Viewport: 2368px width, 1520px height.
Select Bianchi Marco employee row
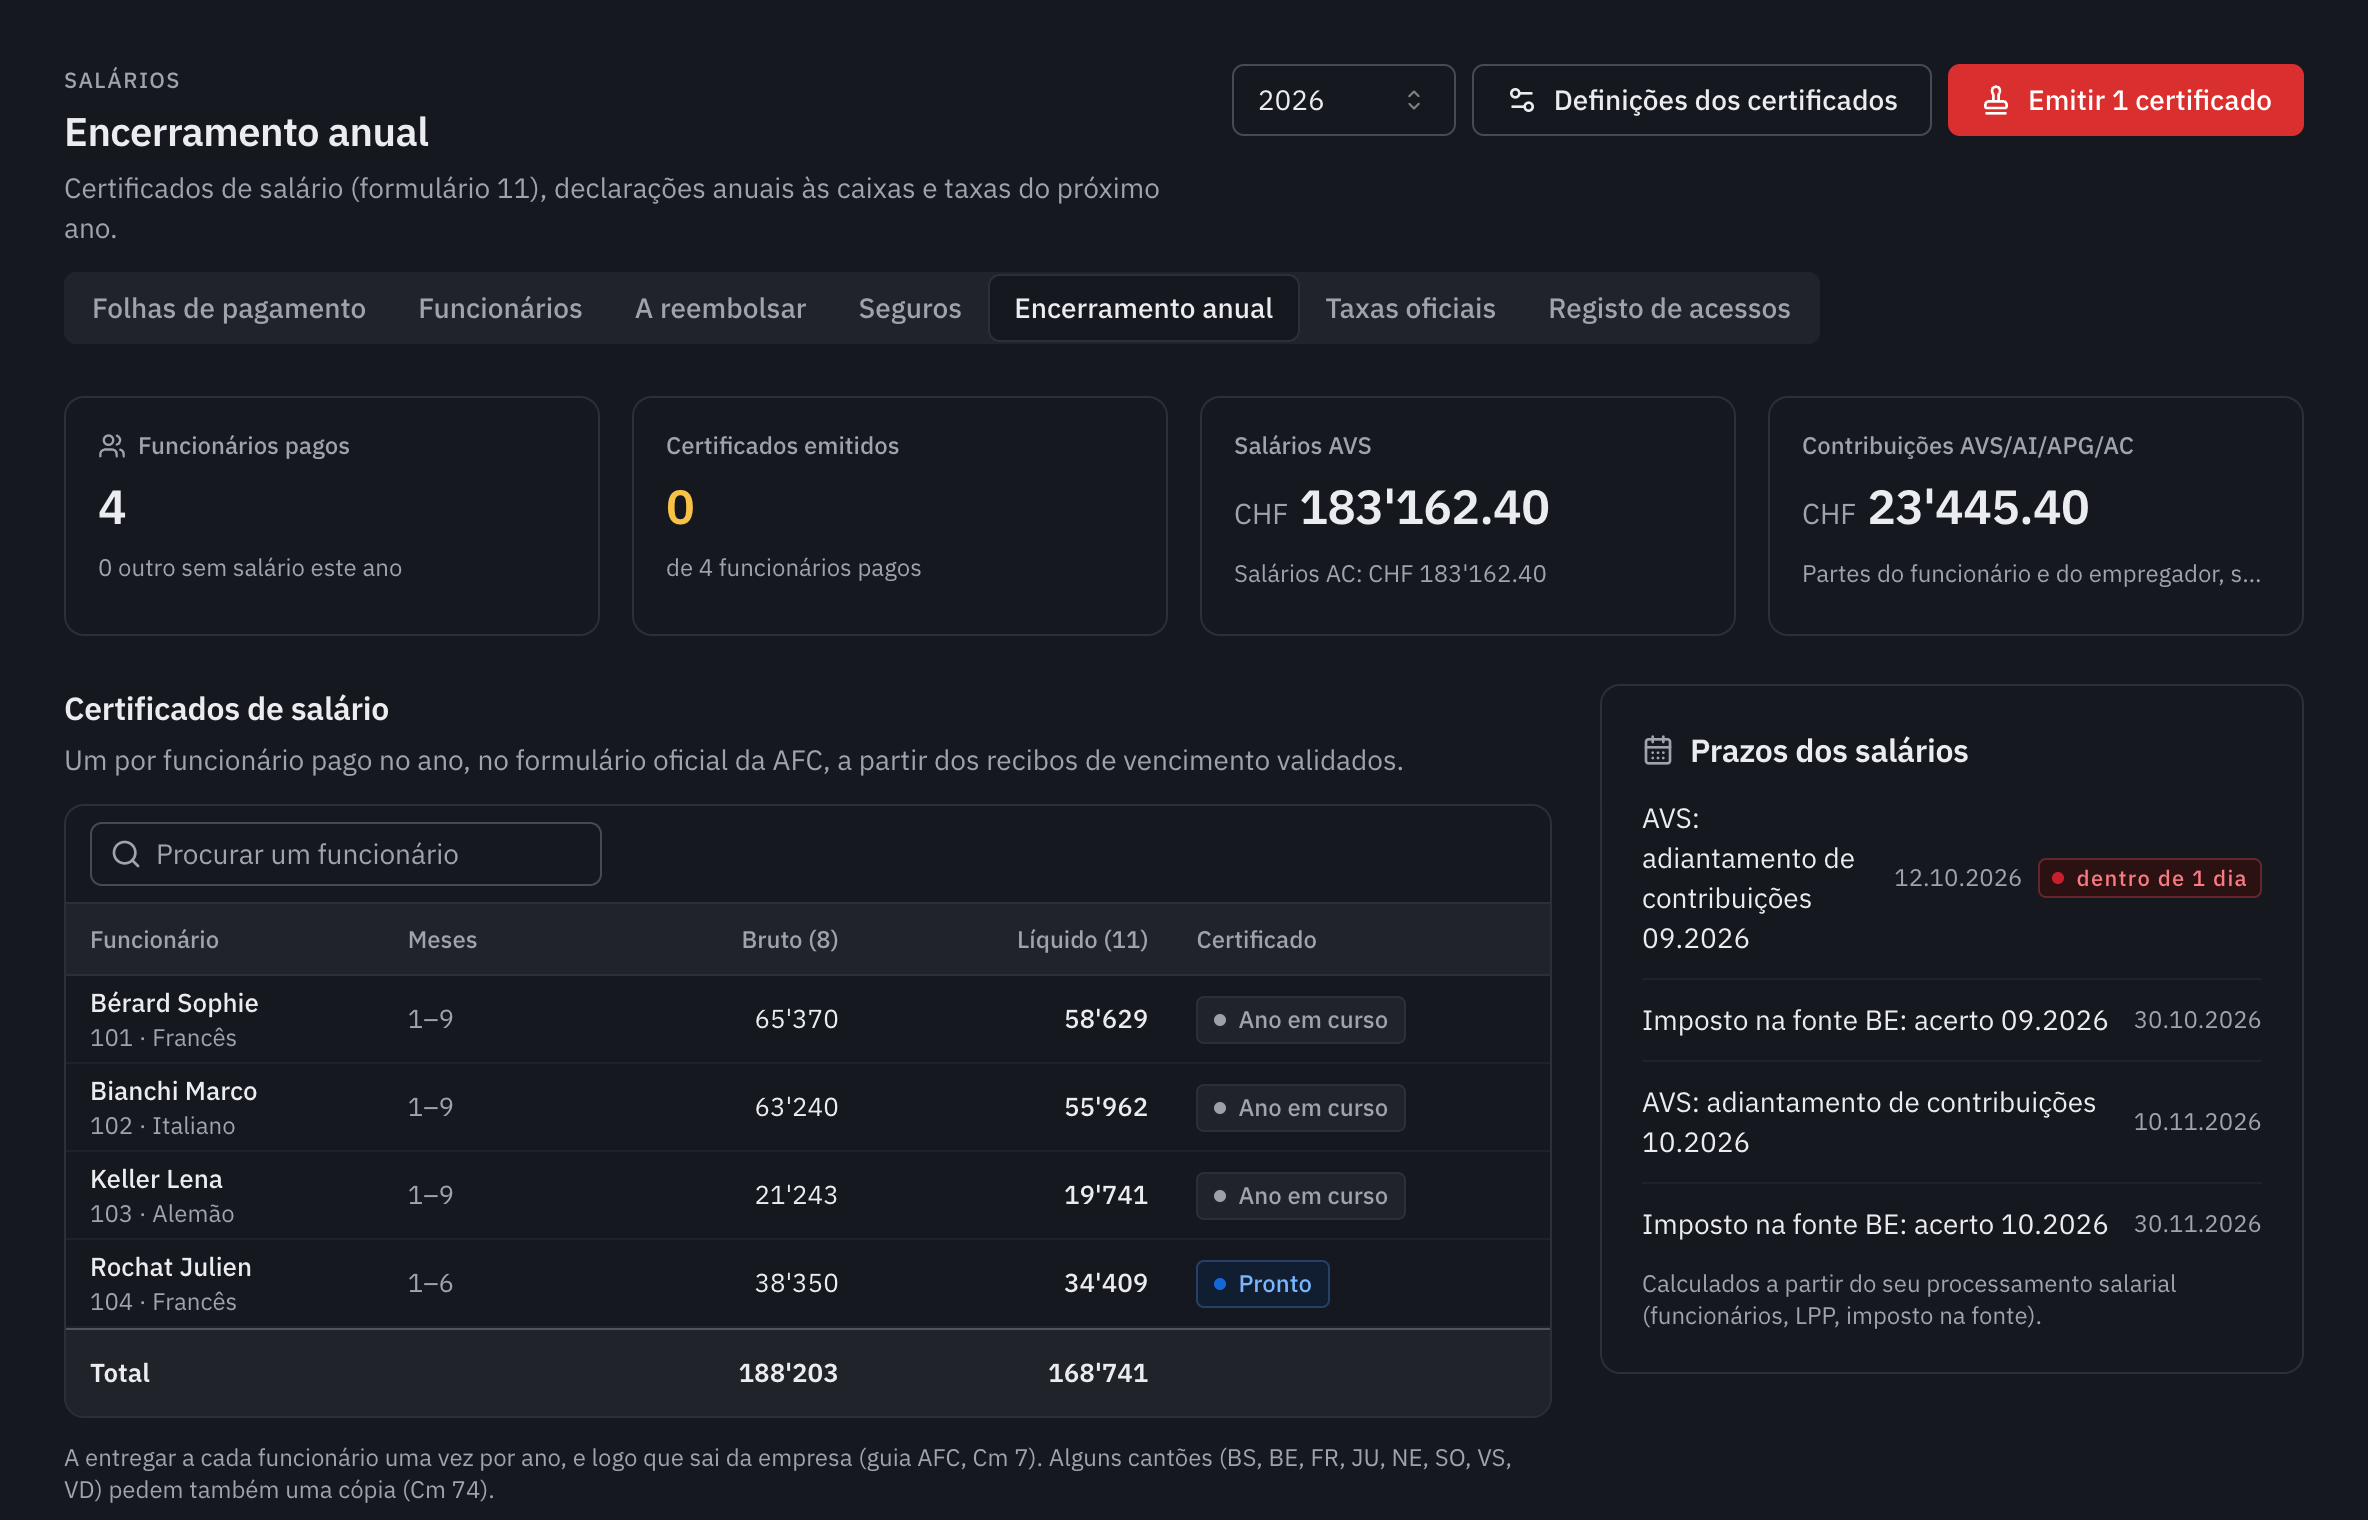(x=808, y=1107)
